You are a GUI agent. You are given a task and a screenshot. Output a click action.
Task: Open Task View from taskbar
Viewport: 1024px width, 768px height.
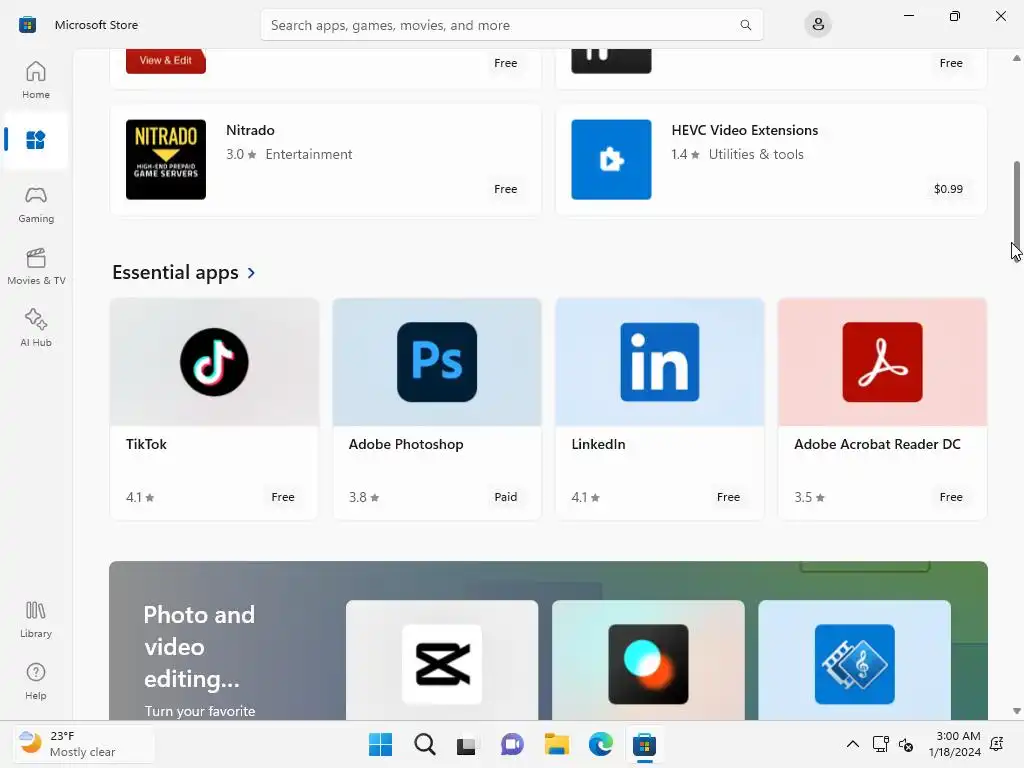coord(466,744)
